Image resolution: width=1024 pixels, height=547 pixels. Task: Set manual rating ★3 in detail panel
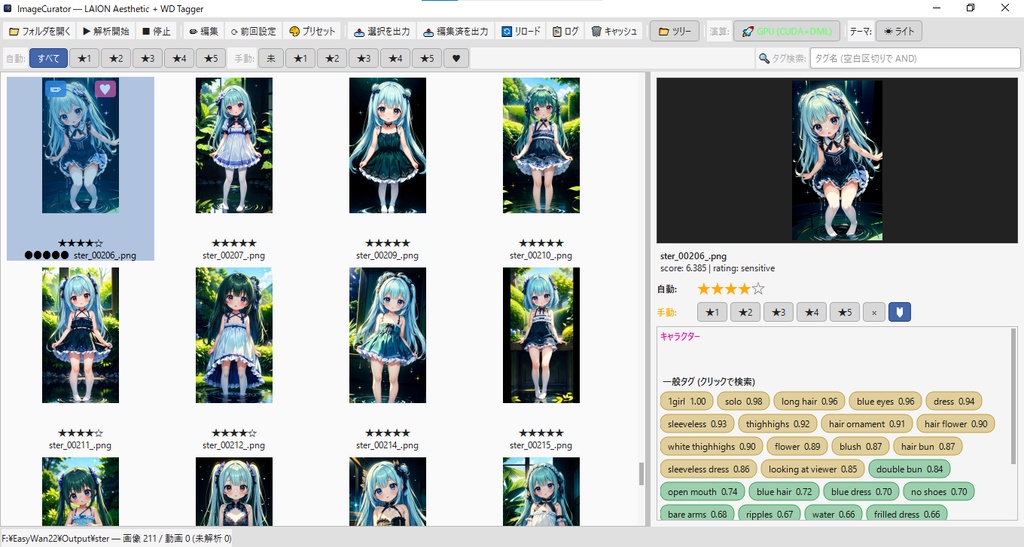click(x=778, y=312)
